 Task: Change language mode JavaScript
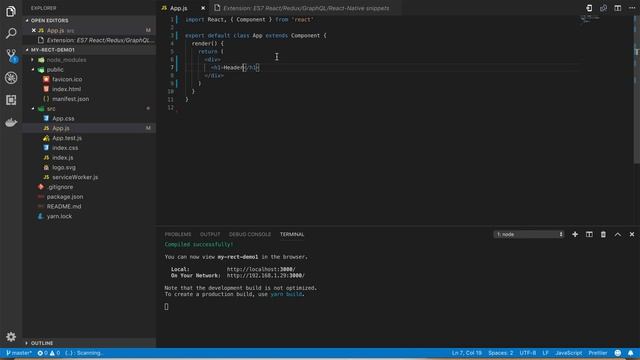click(x=569, y=353)
